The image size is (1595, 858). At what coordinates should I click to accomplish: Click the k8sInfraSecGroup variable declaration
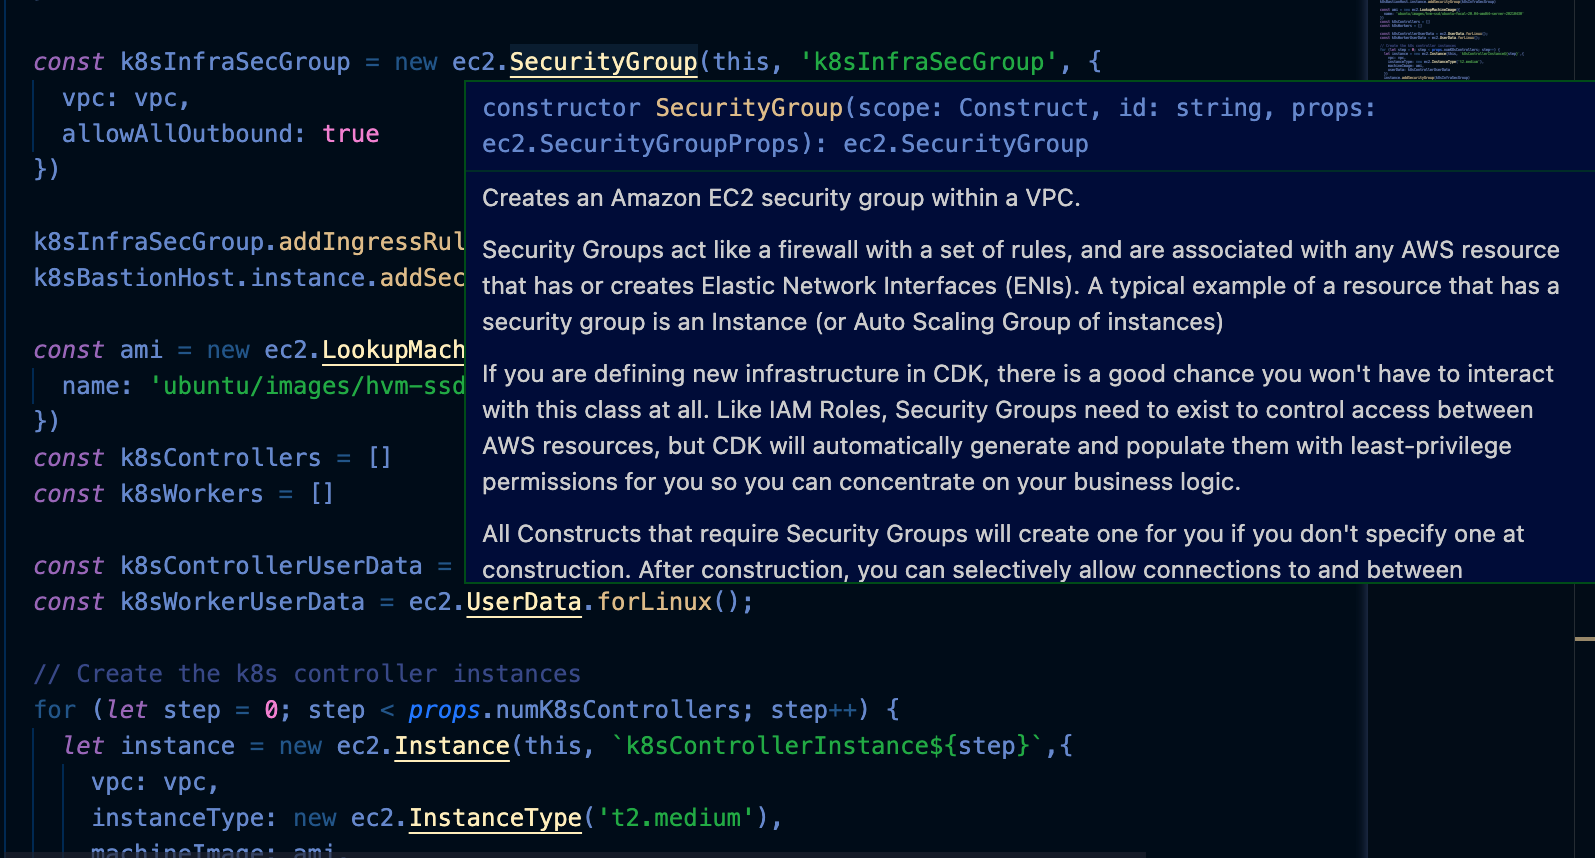[x=235, y=62]
